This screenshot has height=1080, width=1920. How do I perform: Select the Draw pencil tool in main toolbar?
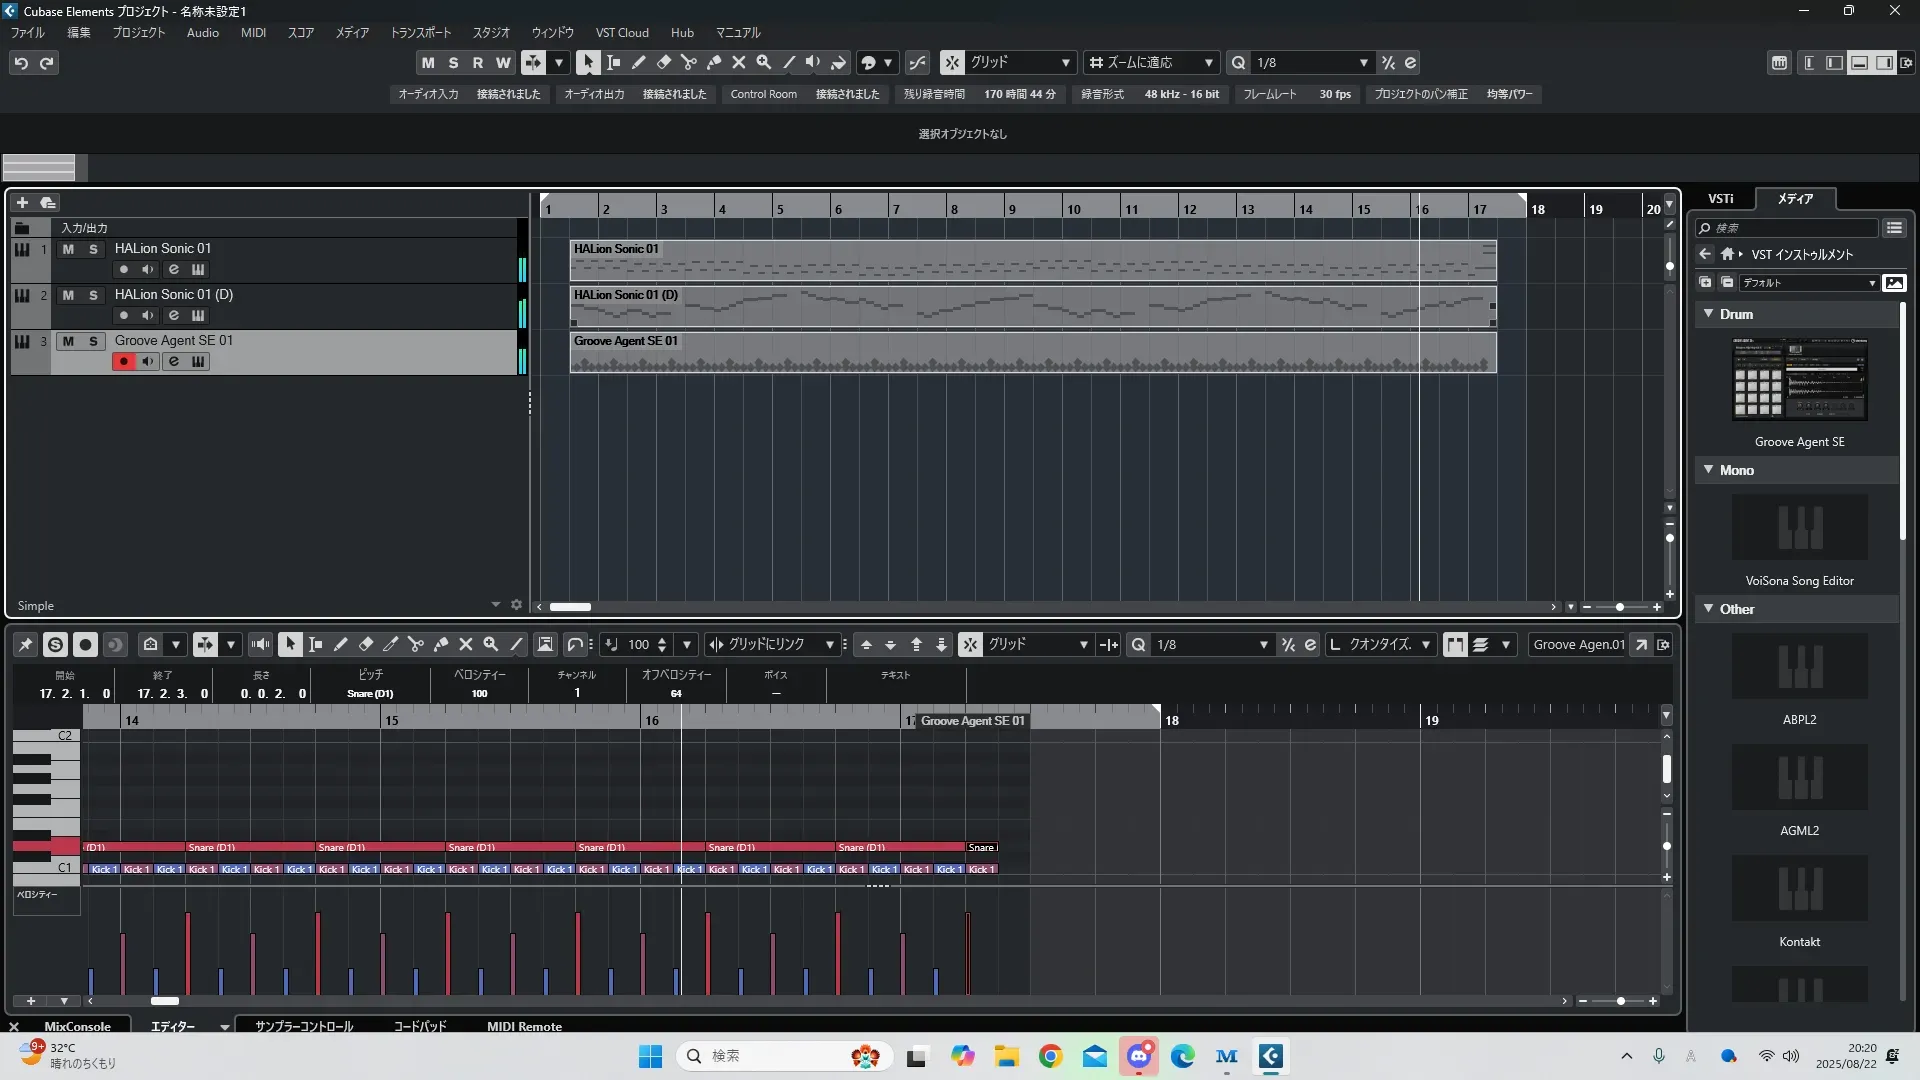pos(639,62)
